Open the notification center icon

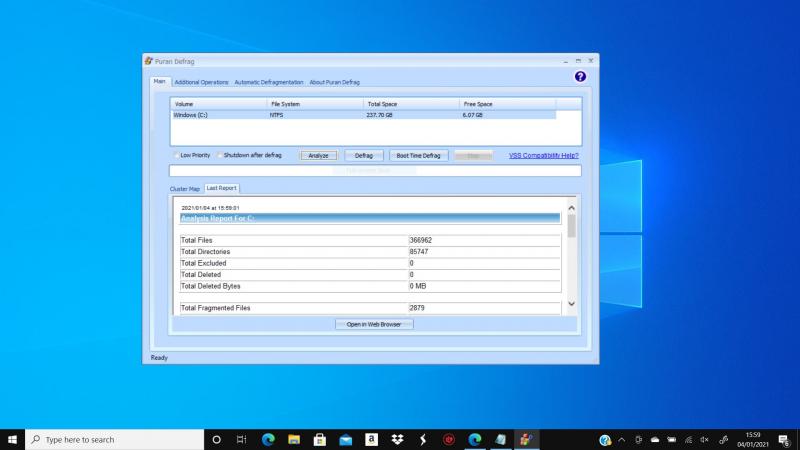[x=784, y=440]
